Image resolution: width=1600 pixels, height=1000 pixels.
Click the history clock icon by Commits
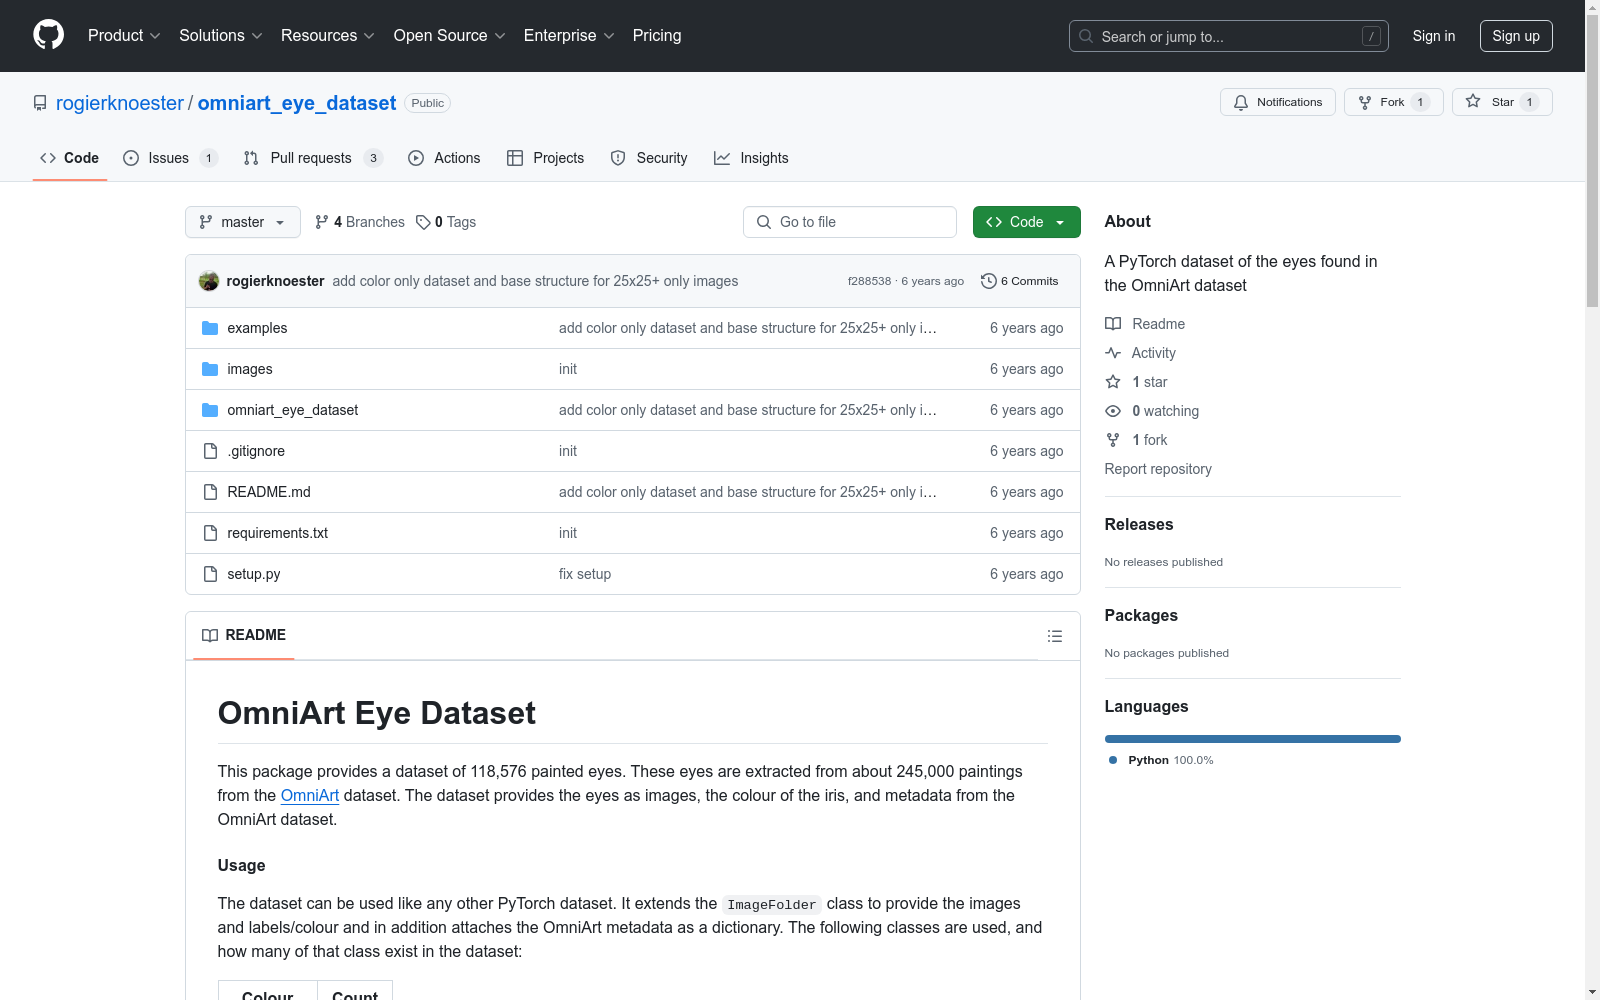pos(989,281)
